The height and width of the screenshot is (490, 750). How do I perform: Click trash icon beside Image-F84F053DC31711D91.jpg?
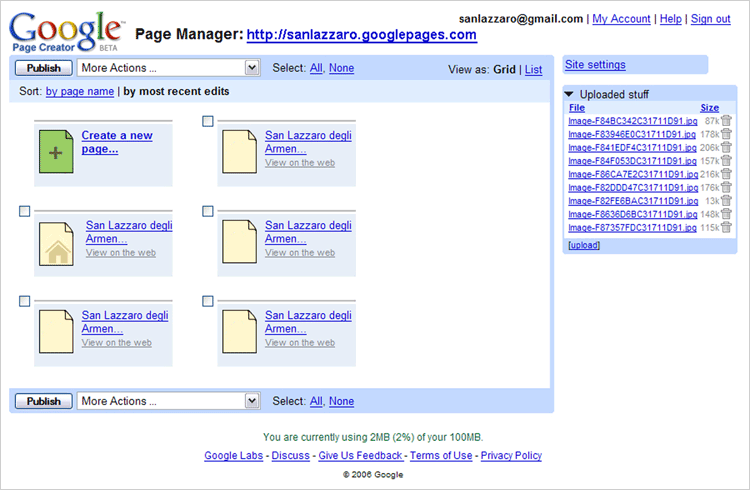726,161
